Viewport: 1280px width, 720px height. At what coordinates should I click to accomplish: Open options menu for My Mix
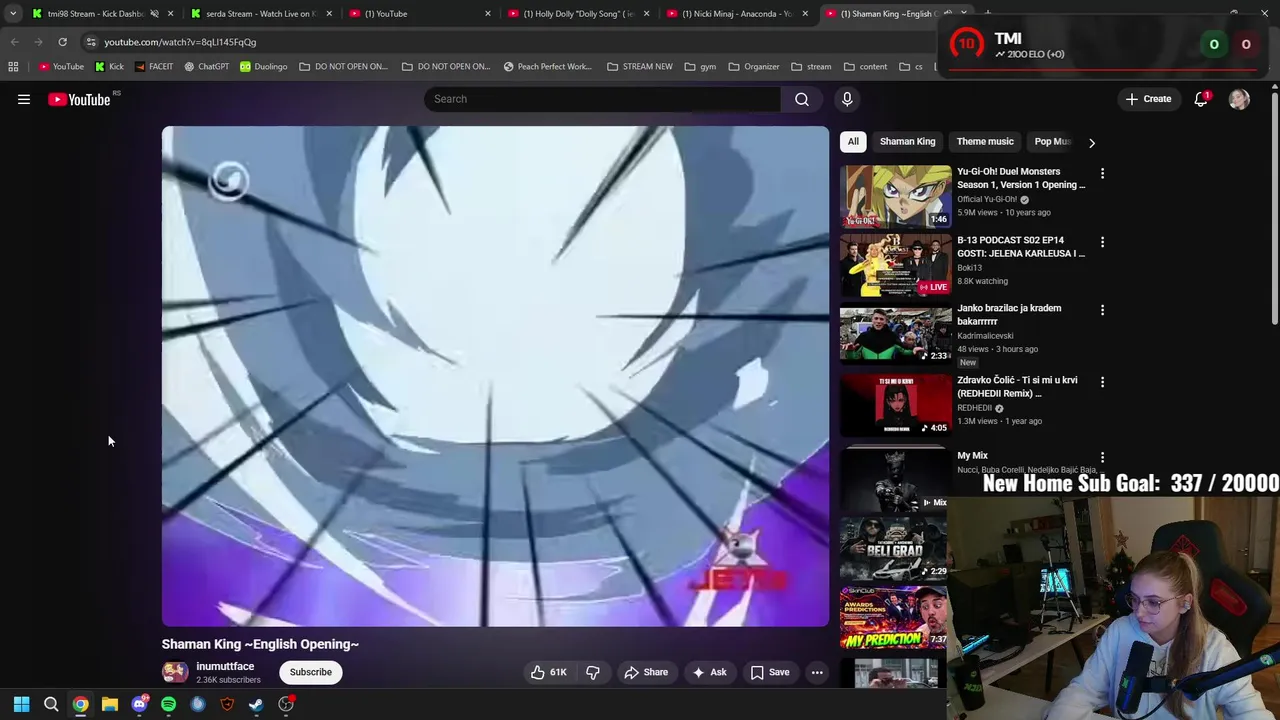[1102, 457]
